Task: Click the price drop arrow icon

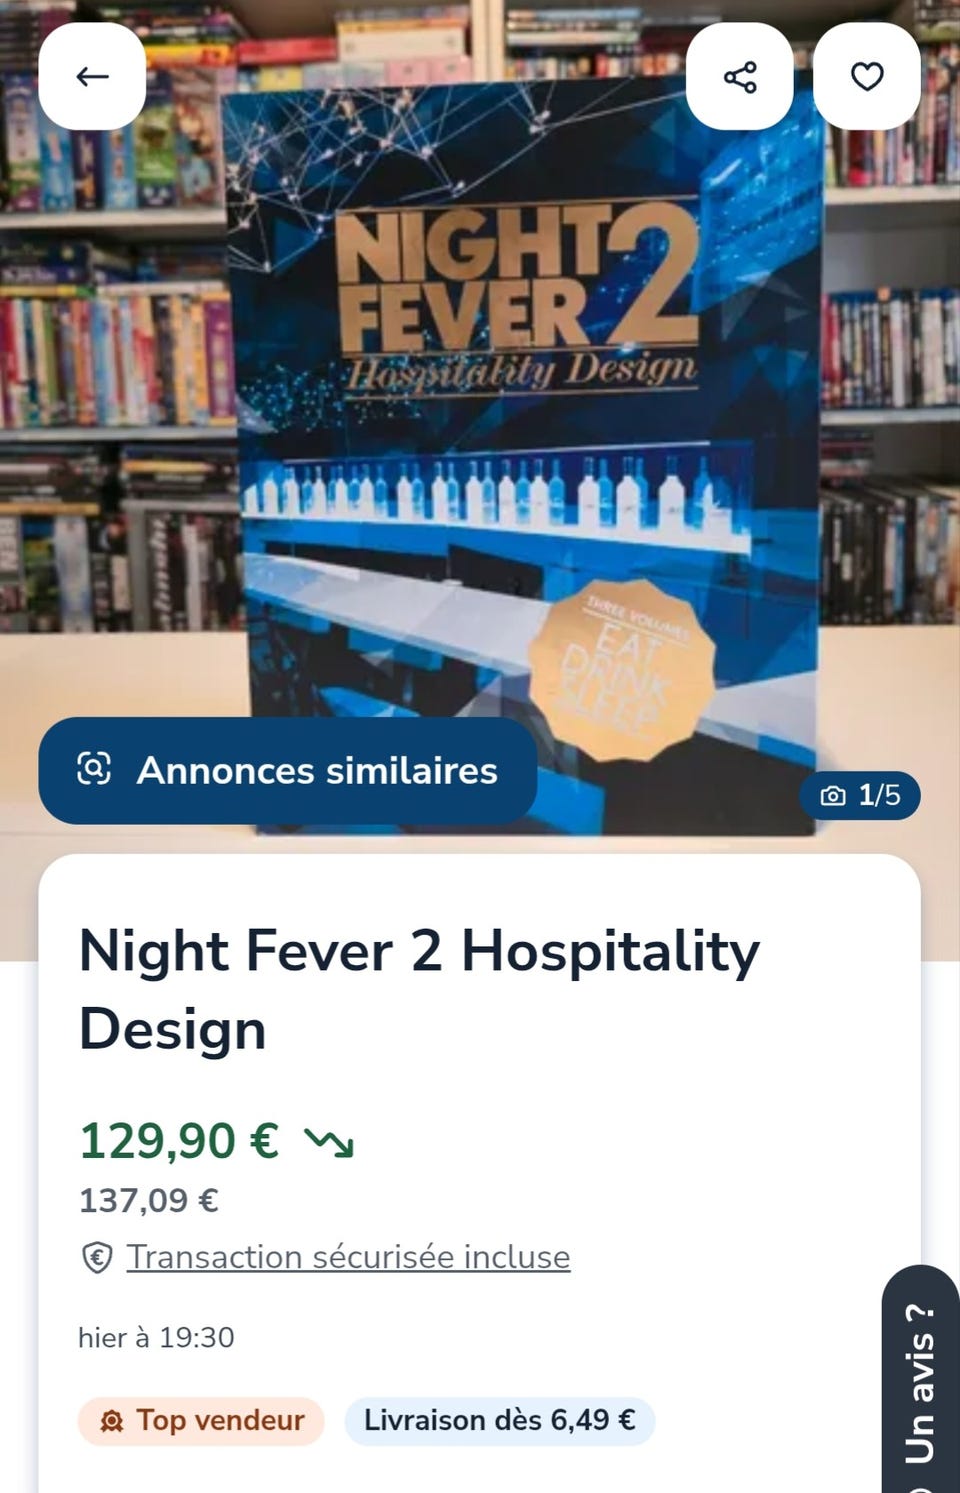Action: click(329, 1141)
